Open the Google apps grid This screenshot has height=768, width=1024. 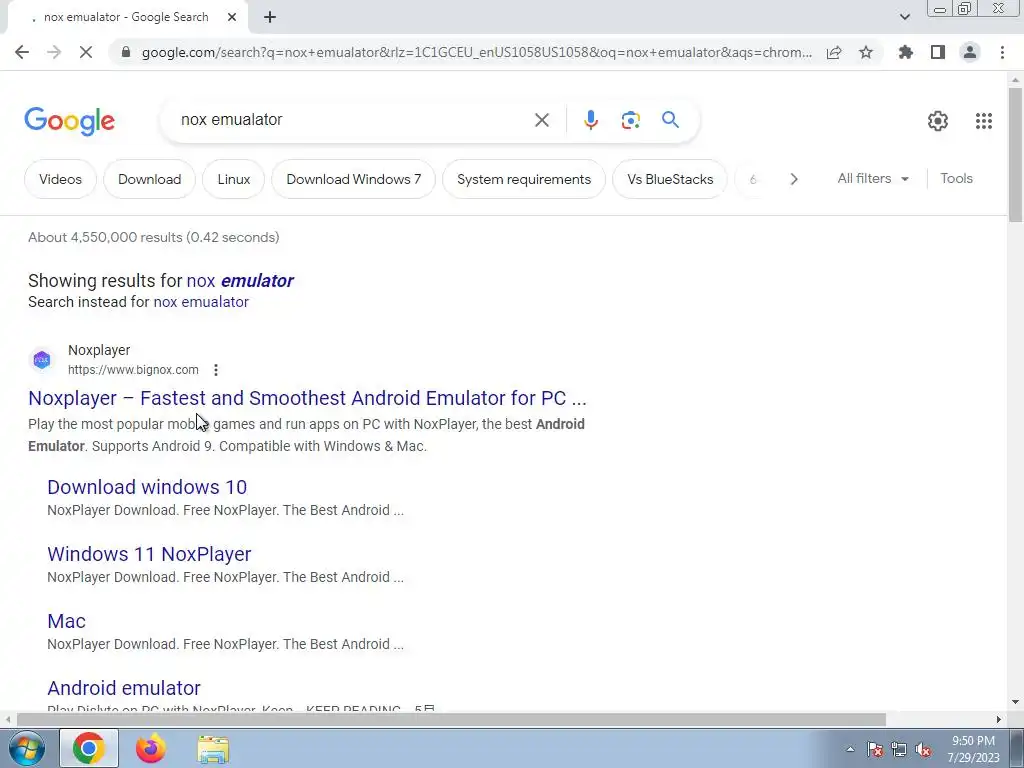point(984,120)
